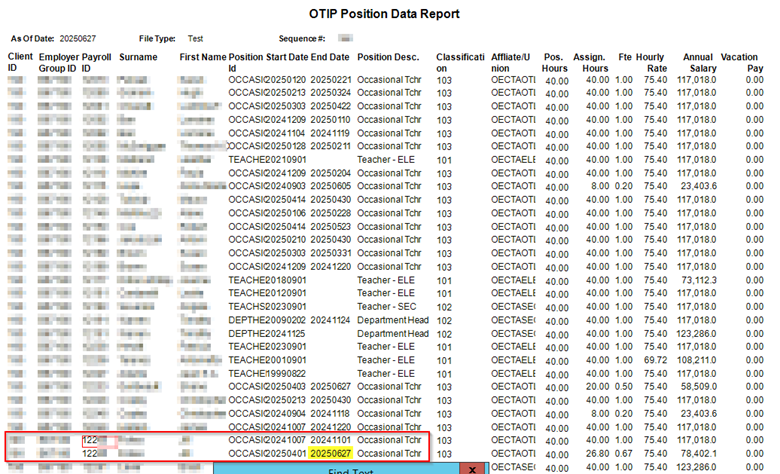
Task: Select position cell OCCASI20240904
Action: pos(267,413)
